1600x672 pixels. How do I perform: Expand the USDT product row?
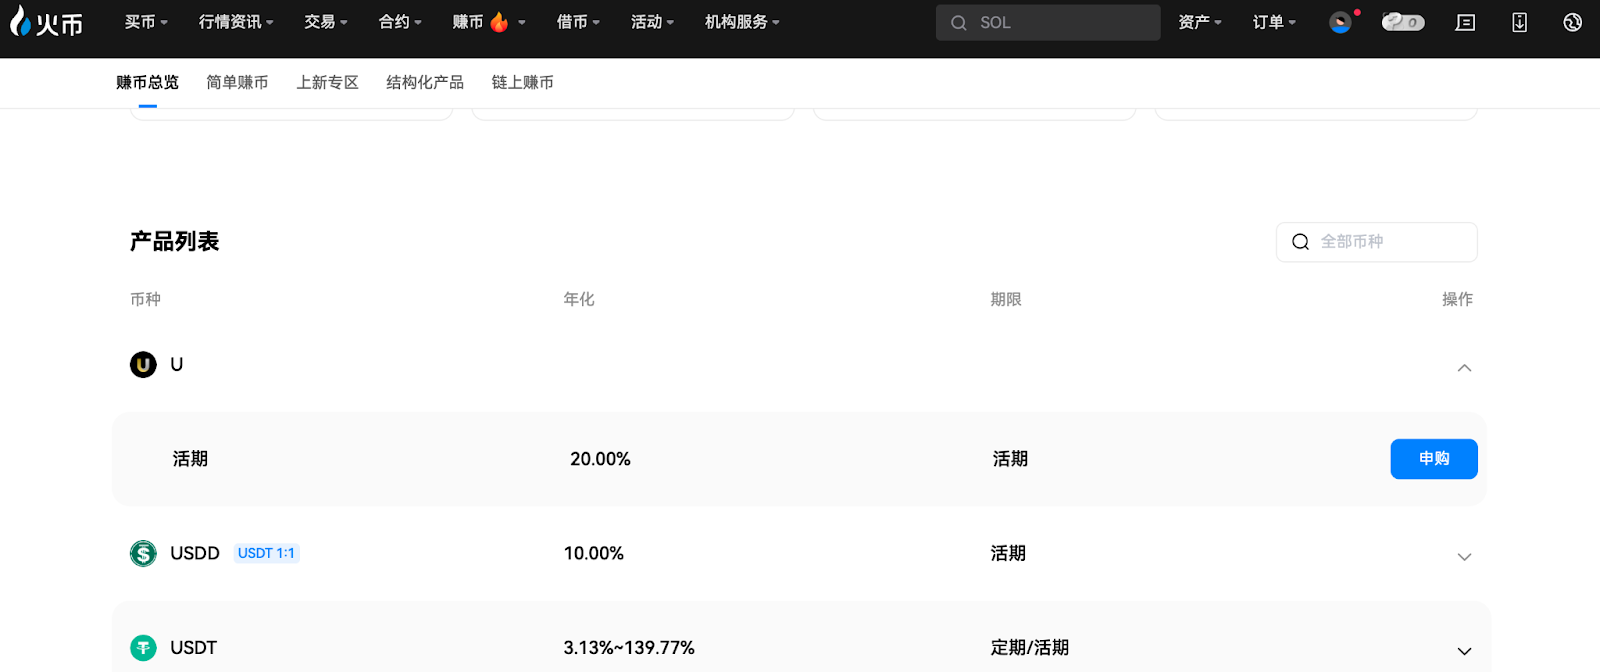[1464, 651]
